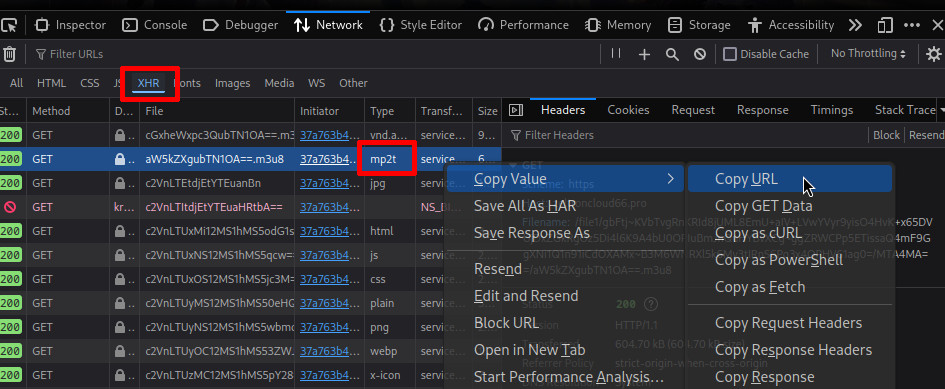Filter requests by HTML
The image size is (945, 389).
(51, 83)
